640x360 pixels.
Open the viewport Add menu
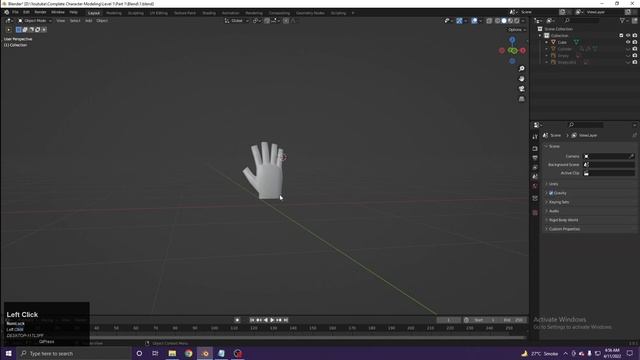[x=89, y=21]
